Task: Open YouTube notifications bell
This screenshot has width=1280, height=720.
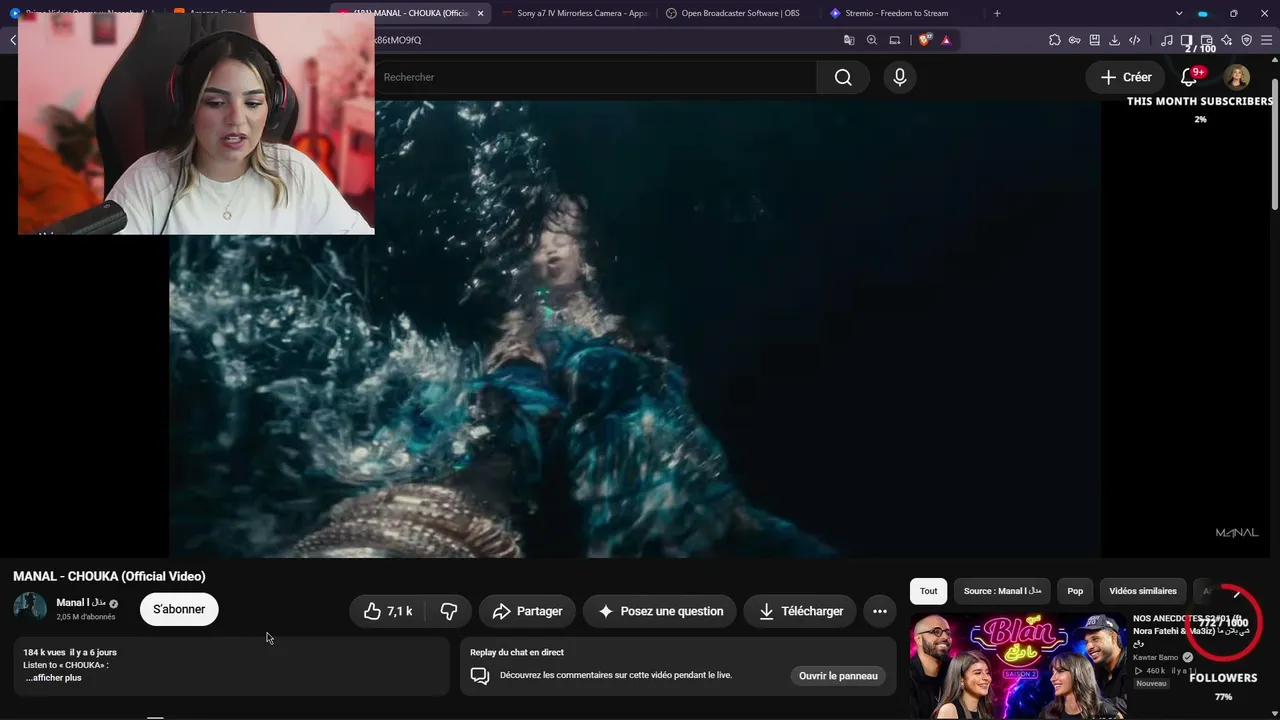Action: point(1189,77)
